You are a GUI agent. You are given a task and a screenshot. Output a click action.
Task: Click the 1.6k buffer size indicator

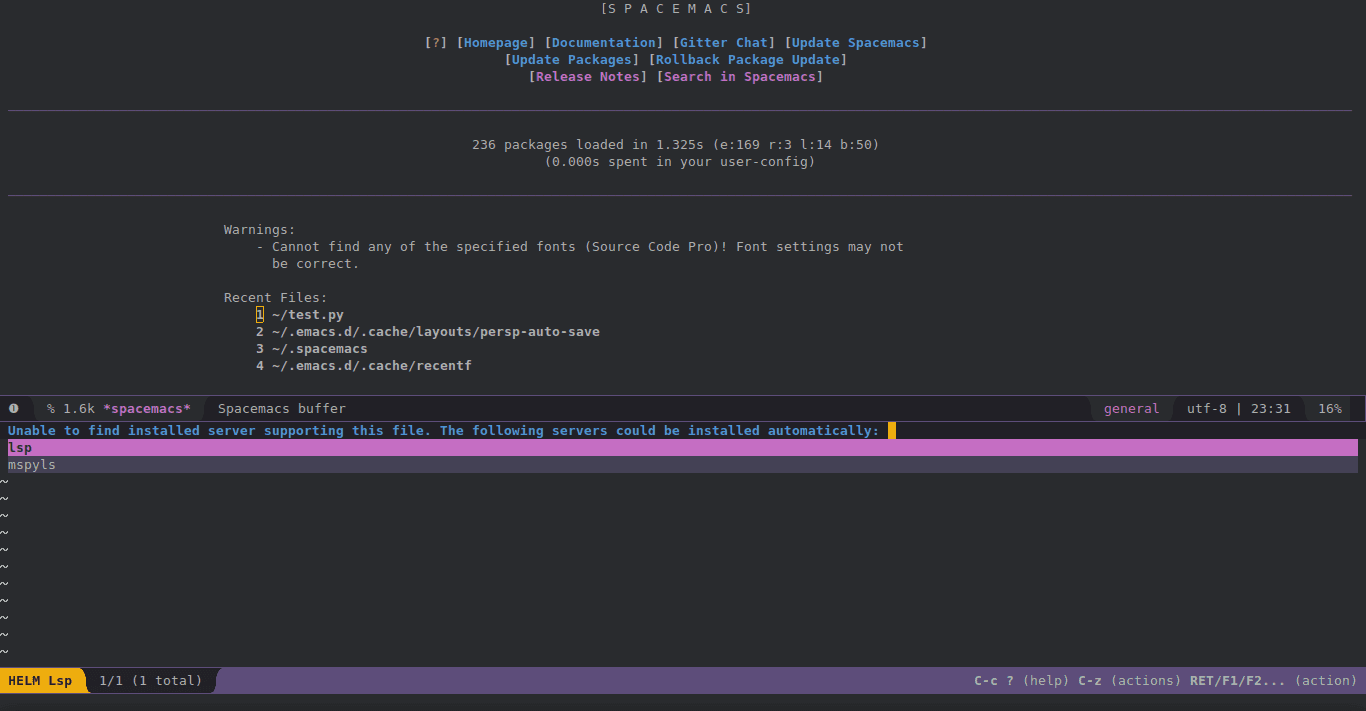click(79, 409)
